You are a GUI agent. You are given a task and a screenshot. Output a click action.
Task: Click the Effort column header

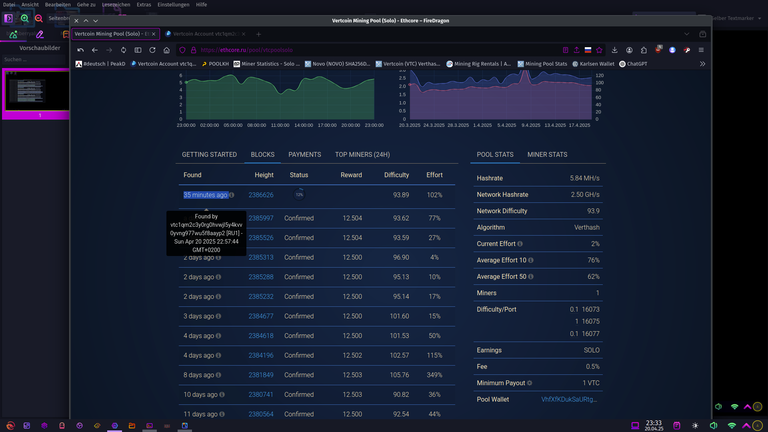tap(434, 175)
